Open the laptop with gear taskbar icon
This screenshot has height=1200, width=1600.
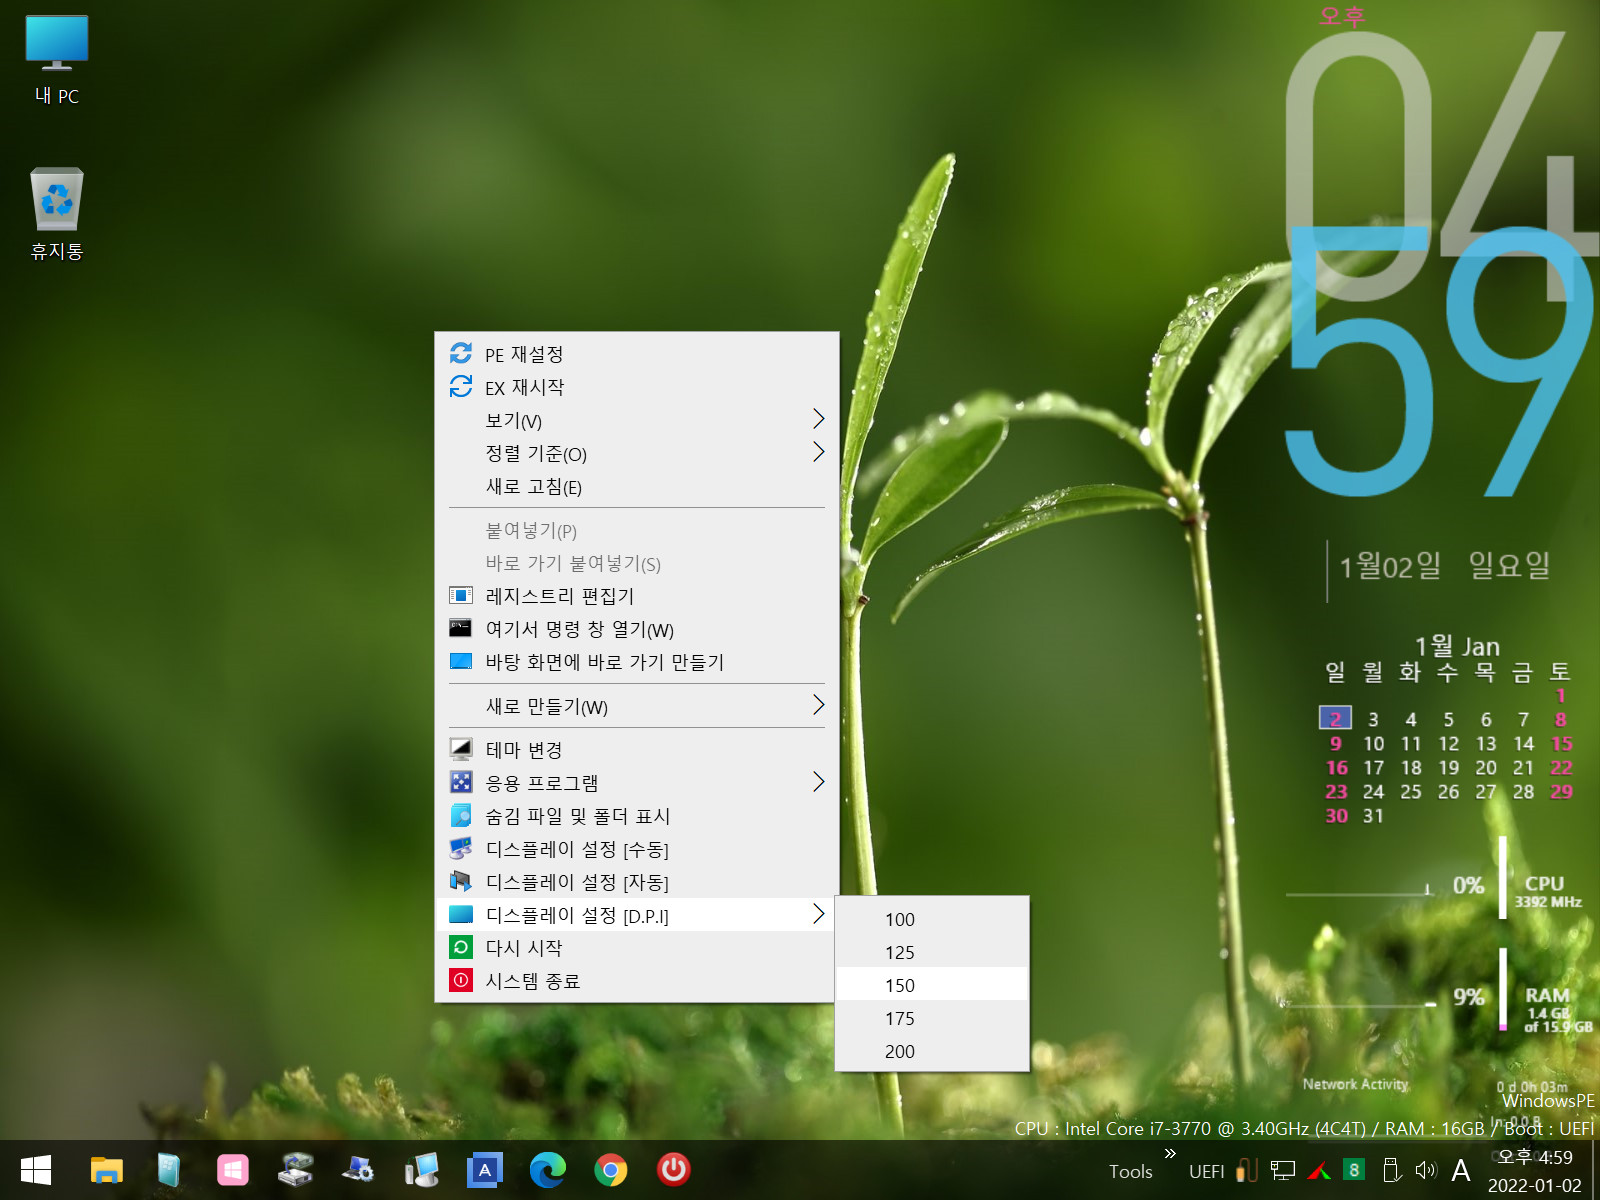(358, 1170)
